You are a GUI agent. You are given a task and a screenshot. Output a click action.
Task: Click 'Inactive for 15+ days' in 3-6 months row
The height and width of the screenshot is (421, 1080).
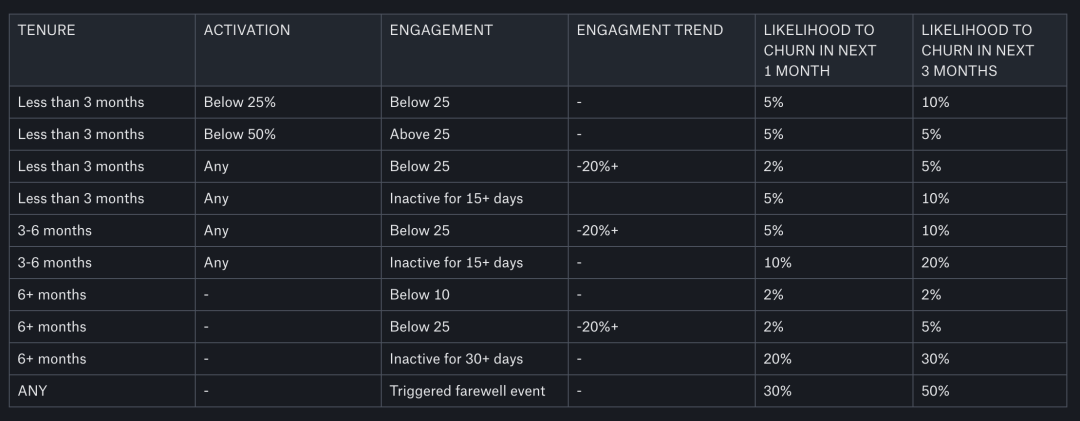456,262
